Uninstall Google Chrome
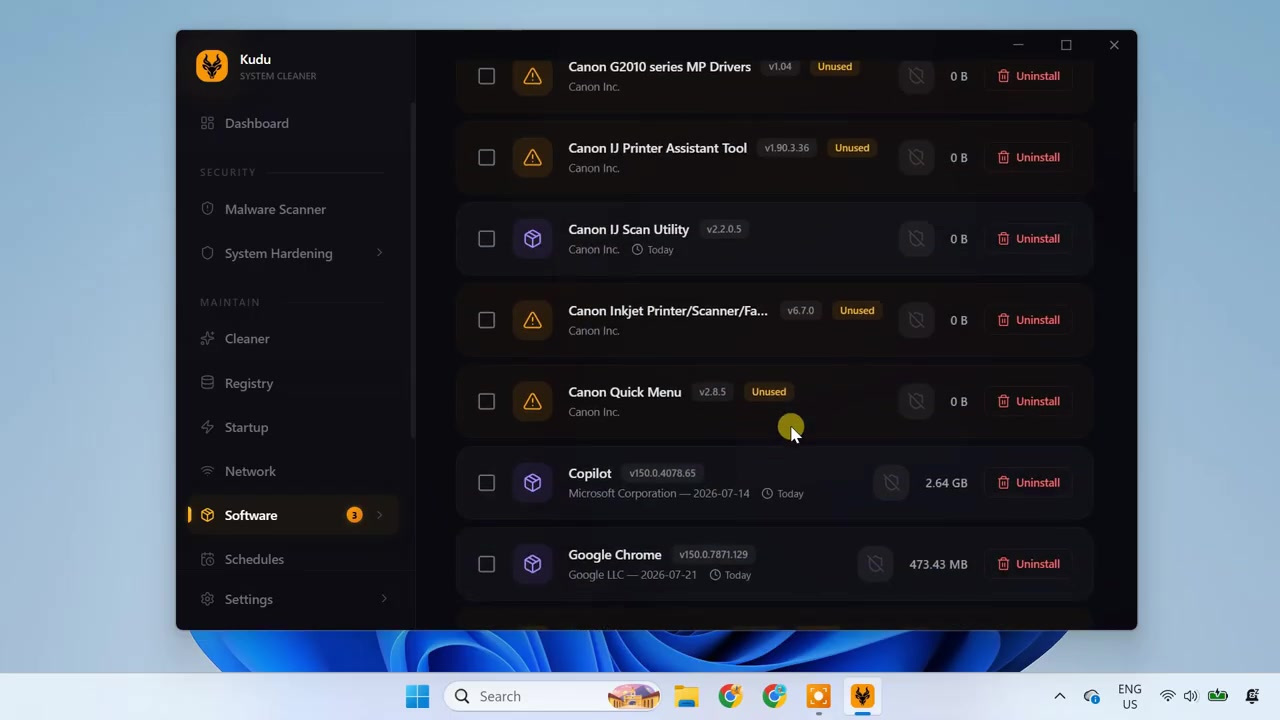Screen dimensions: 1280x720 point(1029,564)
